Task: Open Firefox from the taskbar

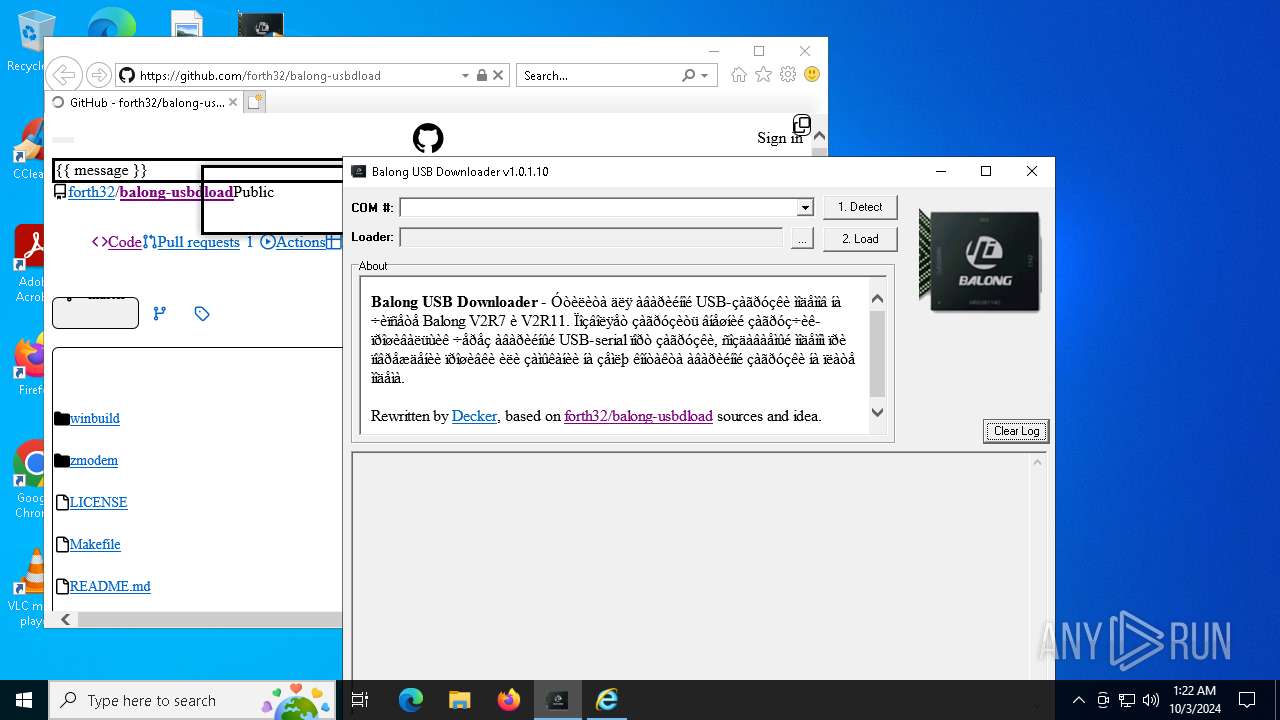Action: coord(508,700)
